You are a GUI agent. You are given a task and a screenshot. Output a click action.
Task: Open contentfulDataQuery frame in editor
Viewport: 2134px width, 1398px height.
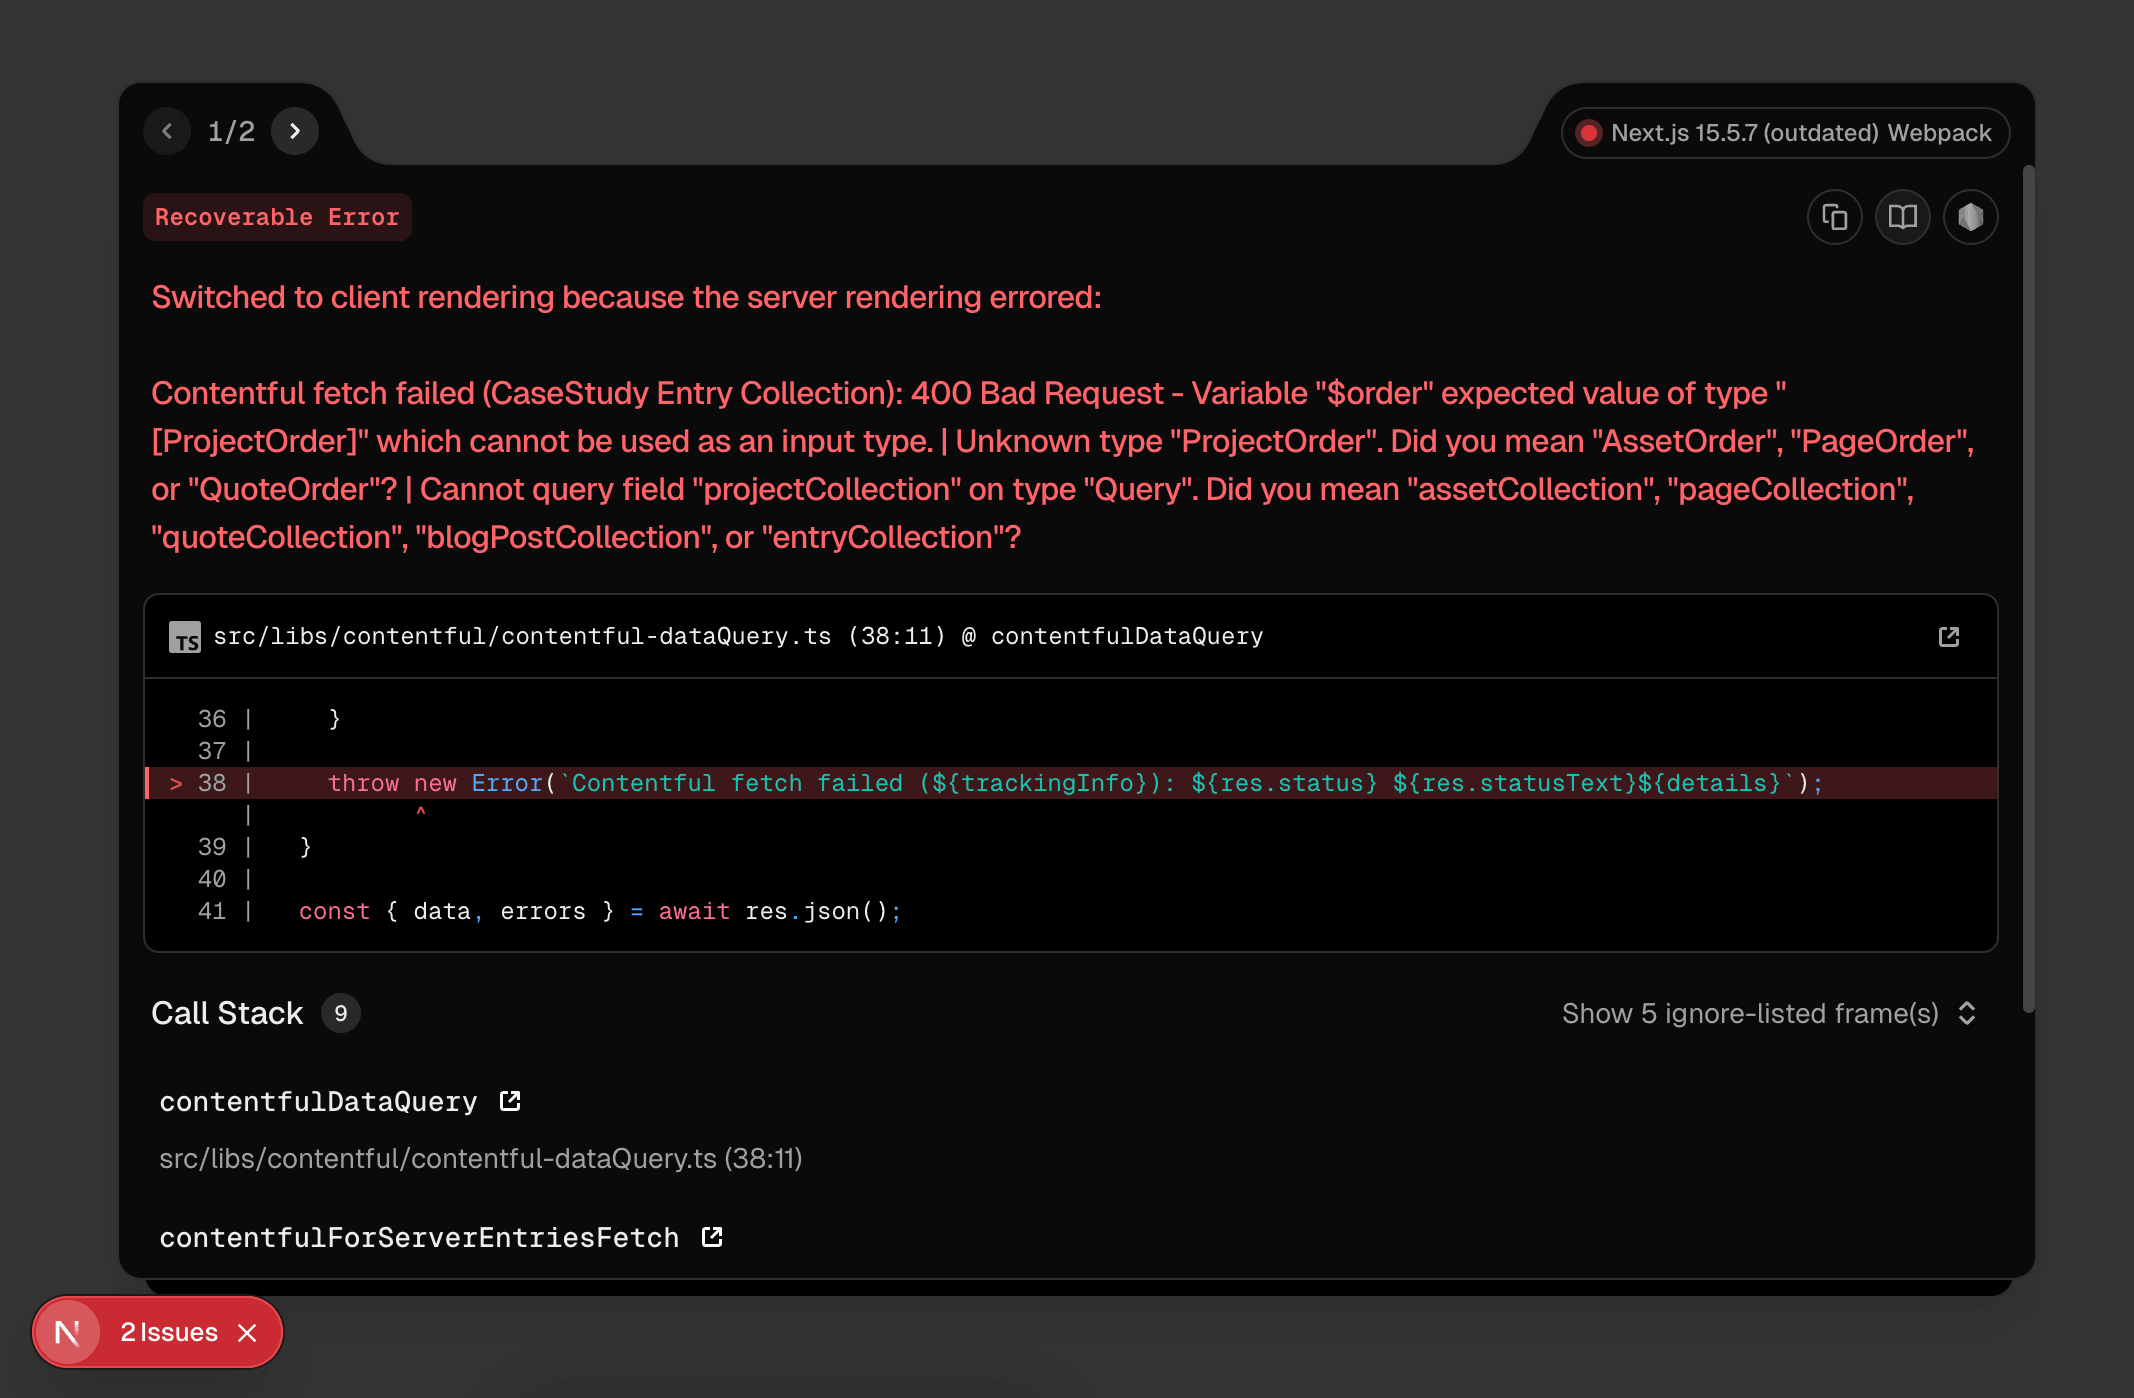point(510,1101)
